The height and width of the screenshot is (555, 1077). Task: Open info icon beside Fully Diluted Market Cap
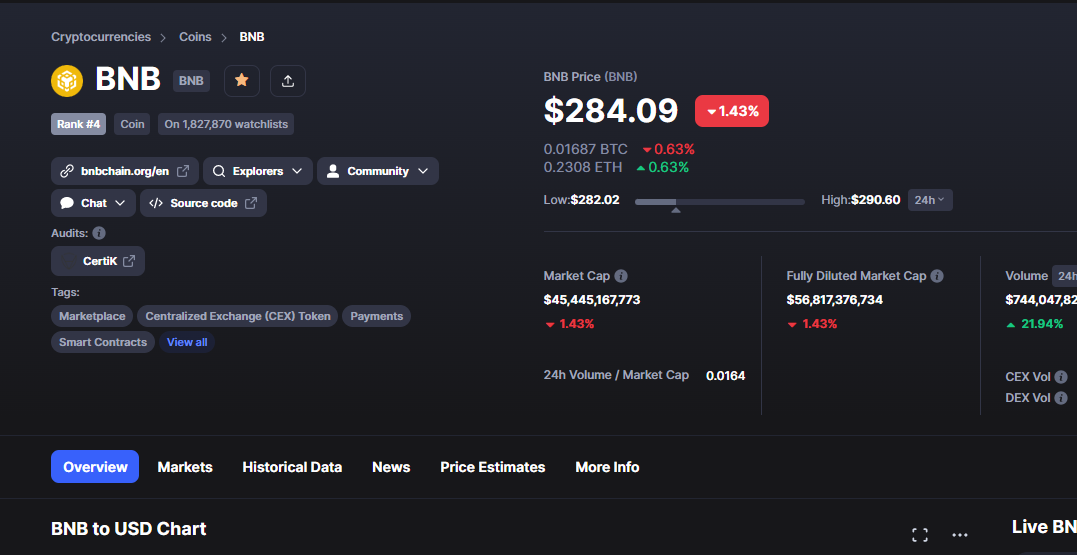click(937, 276)
